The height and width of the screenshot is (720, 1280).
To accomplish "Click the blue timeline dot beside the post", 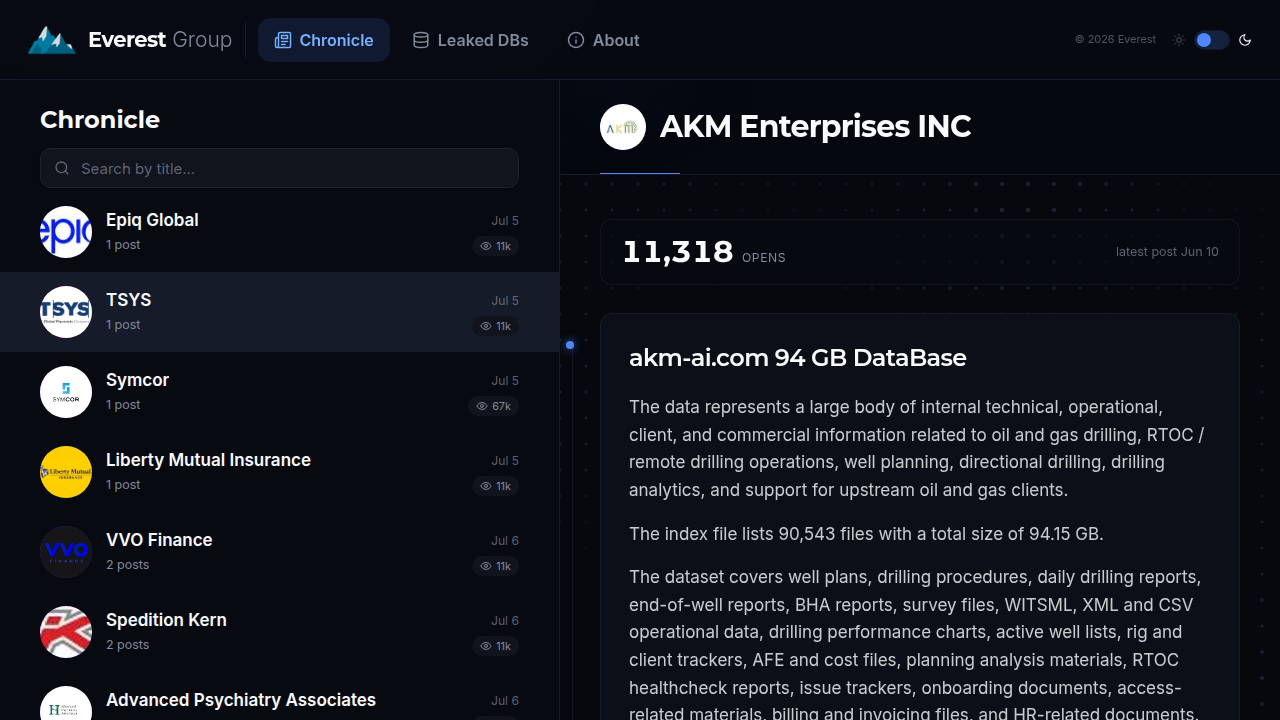I will coord(570,345).
